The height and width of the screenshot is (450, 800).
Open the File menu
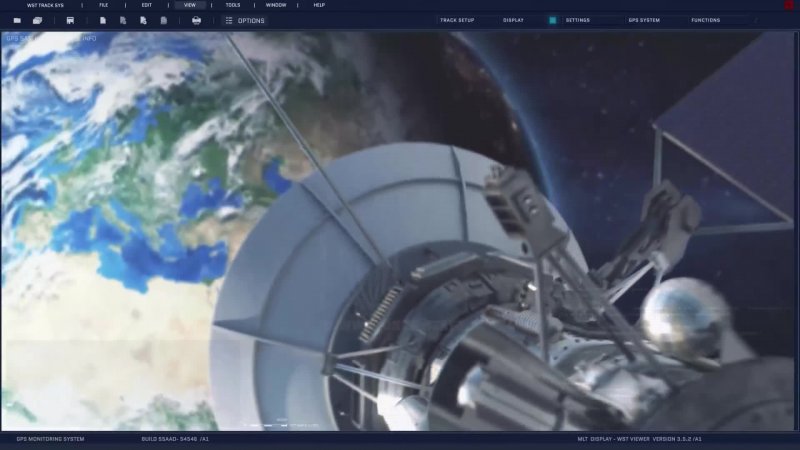(x=103, y=5)
